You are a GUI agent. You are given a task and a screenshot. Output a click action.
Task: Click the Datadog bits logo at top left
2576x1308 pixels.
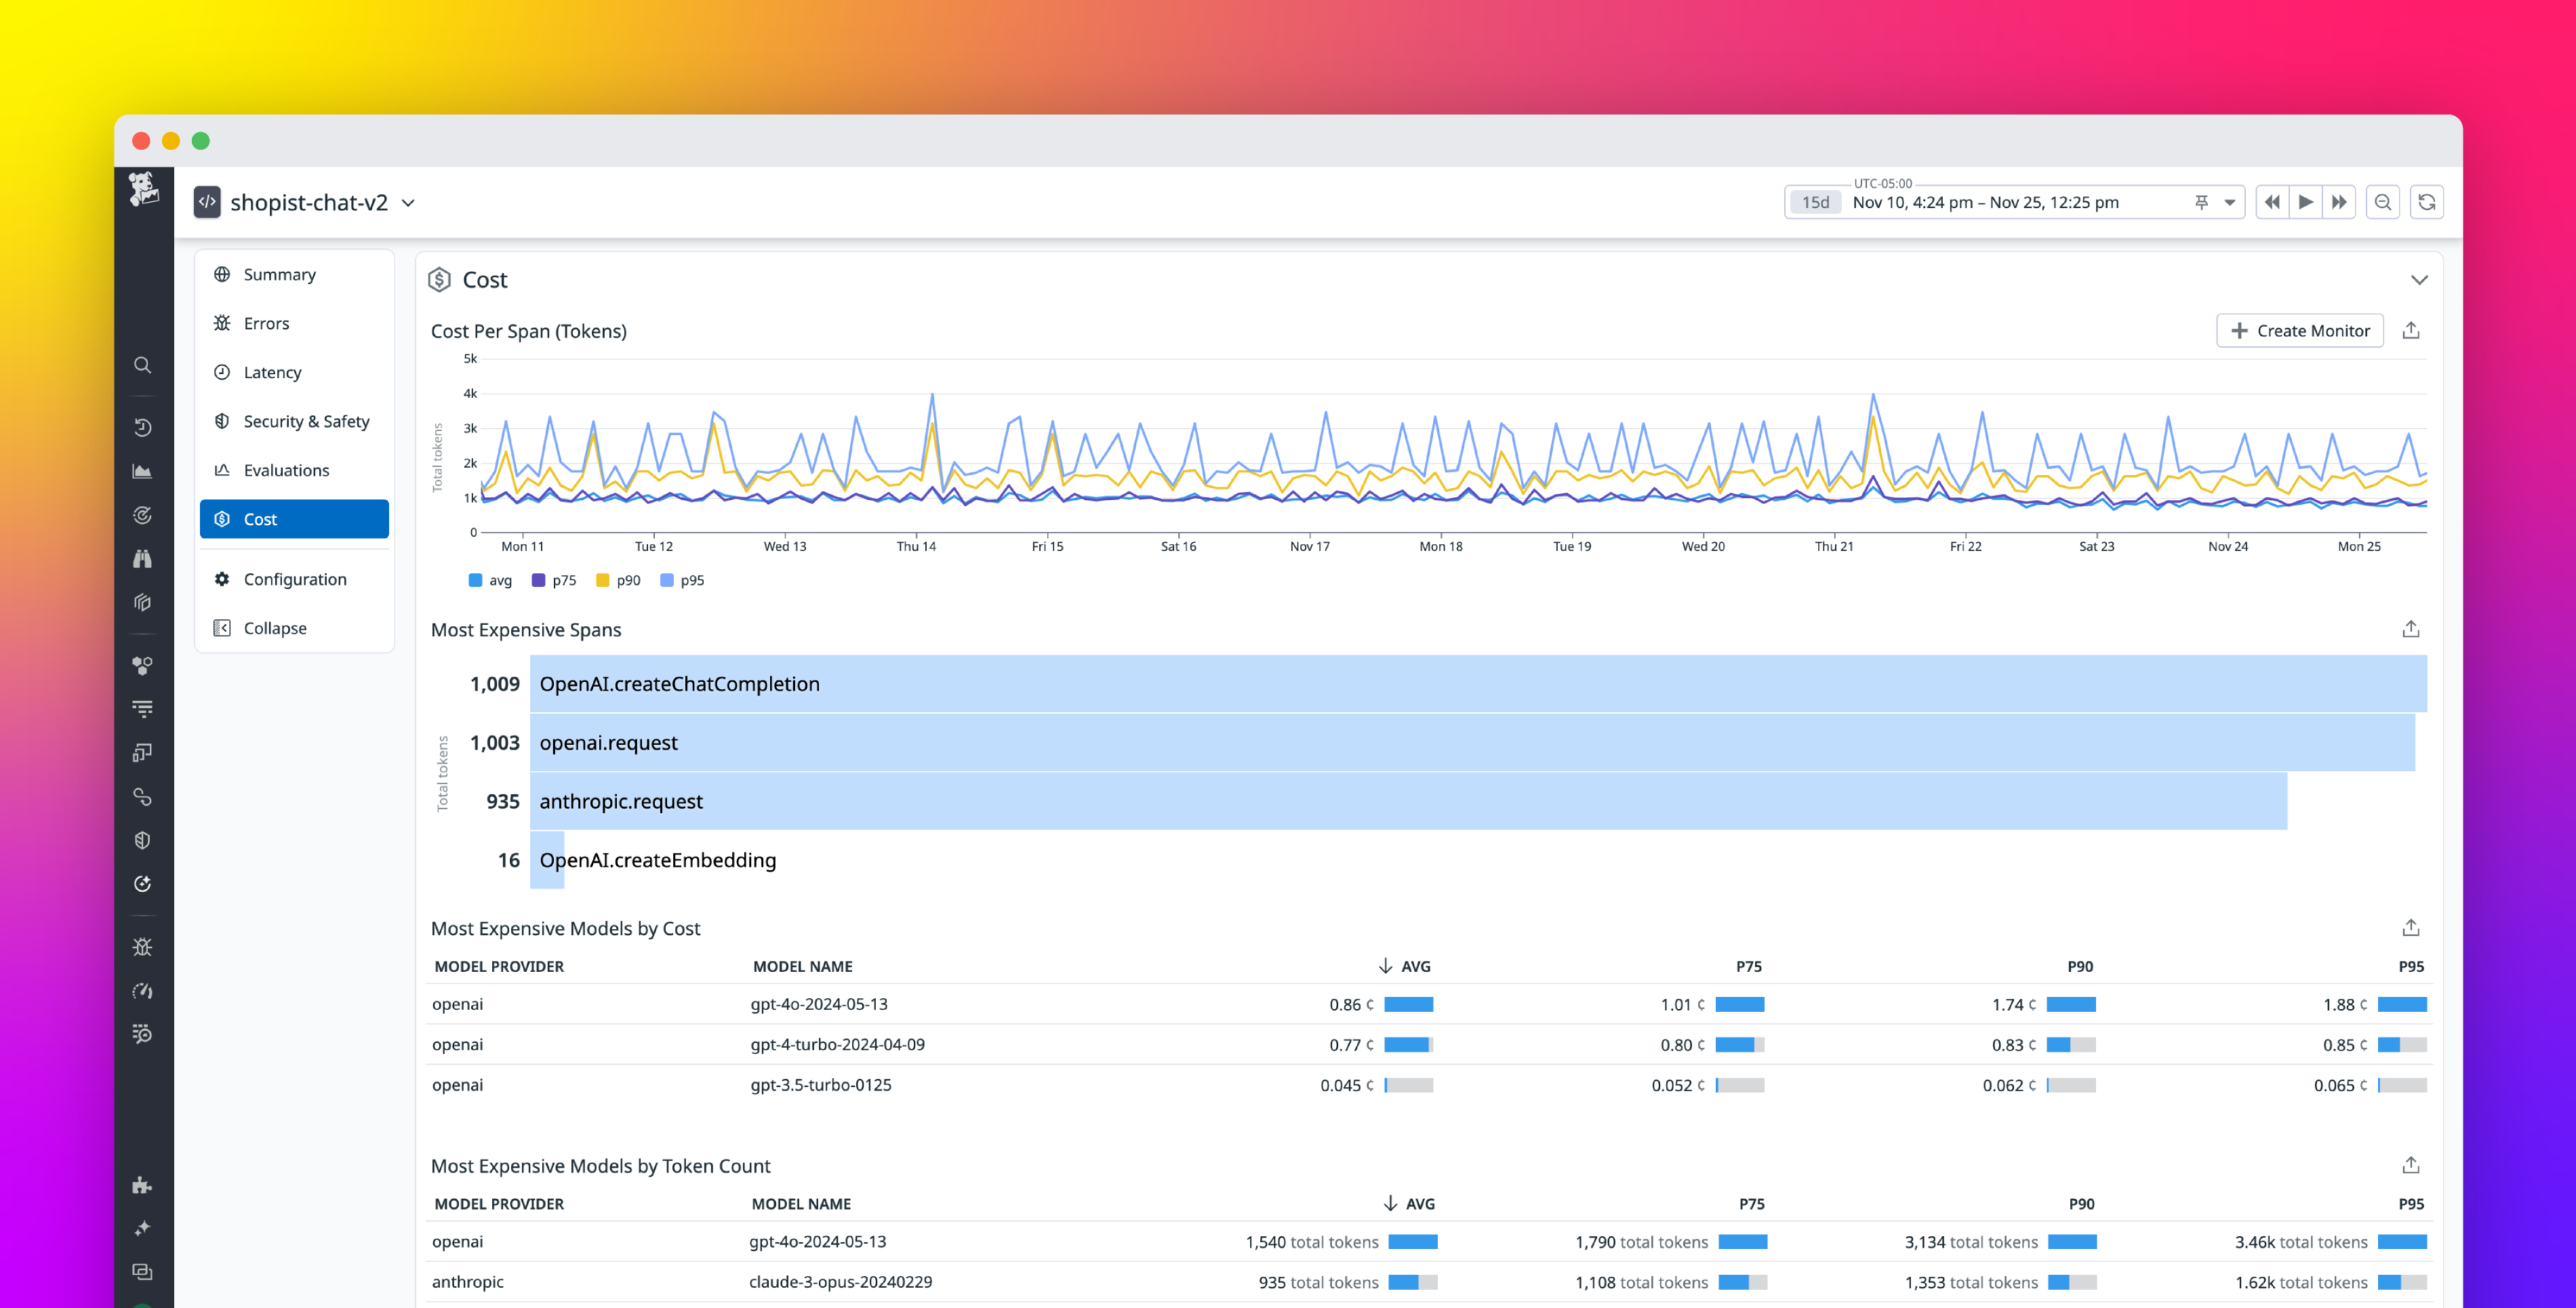[x=143, y=191]
